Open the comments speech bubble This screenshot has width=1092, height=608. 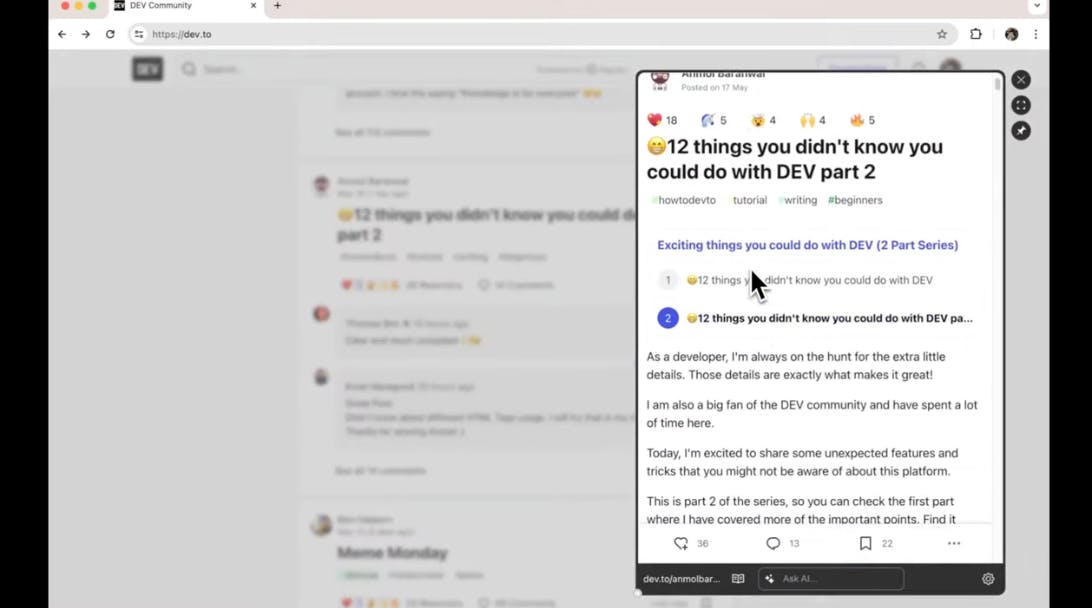coord(773,543)
